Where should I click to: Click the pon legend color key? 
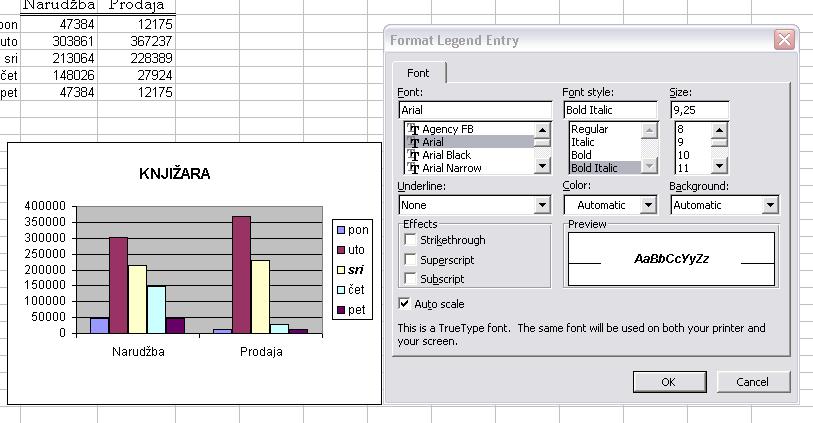point(341,230)
